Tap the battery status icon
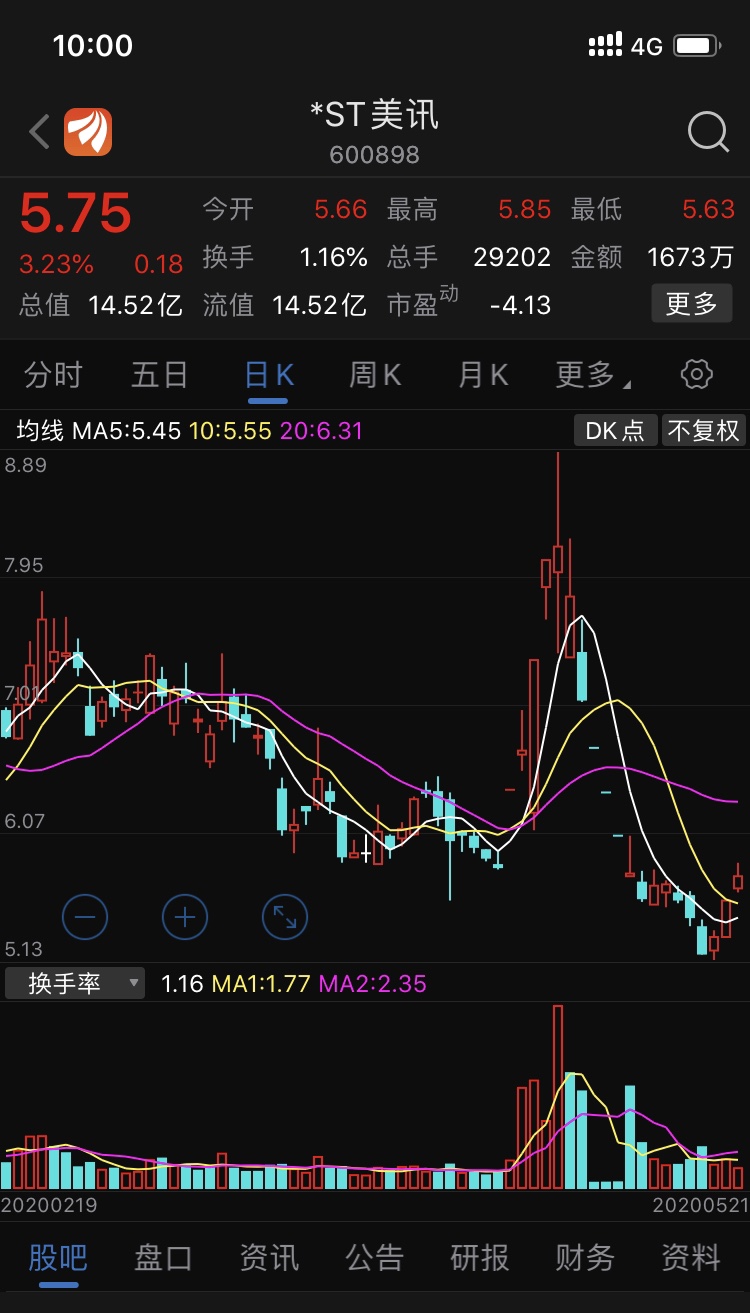 [x=698, y=46]
